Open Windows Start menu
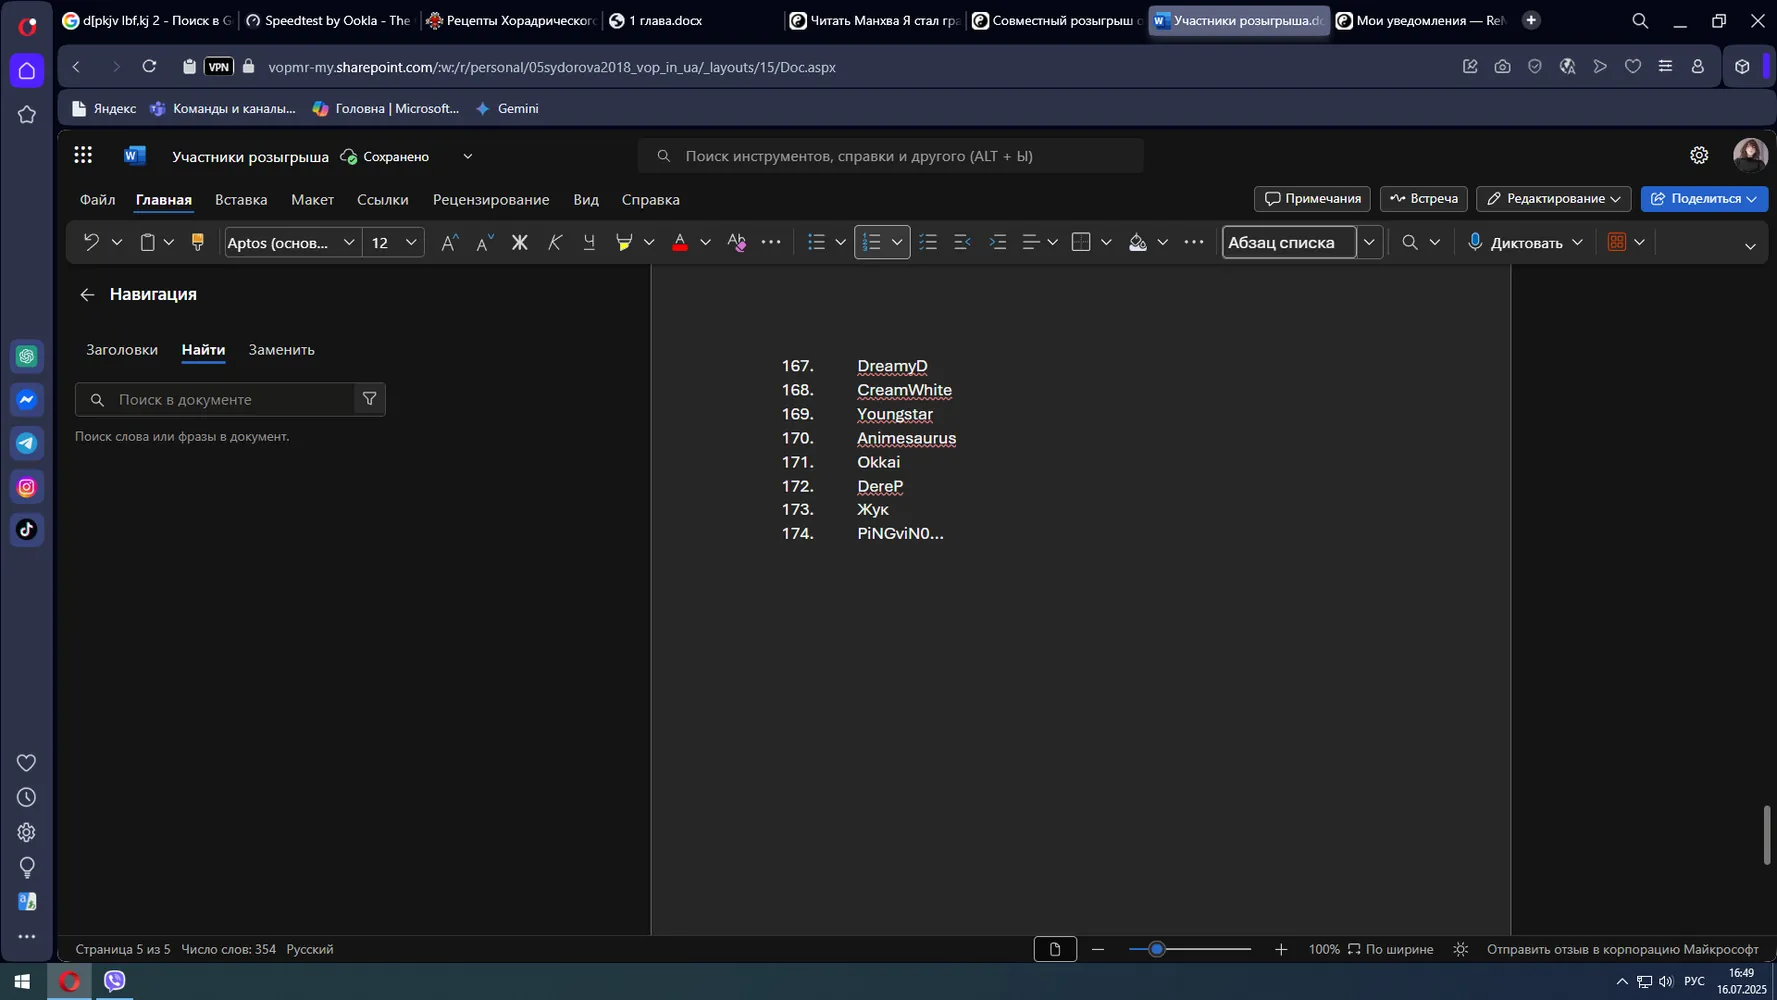1777x1000 pixels. 22,981
